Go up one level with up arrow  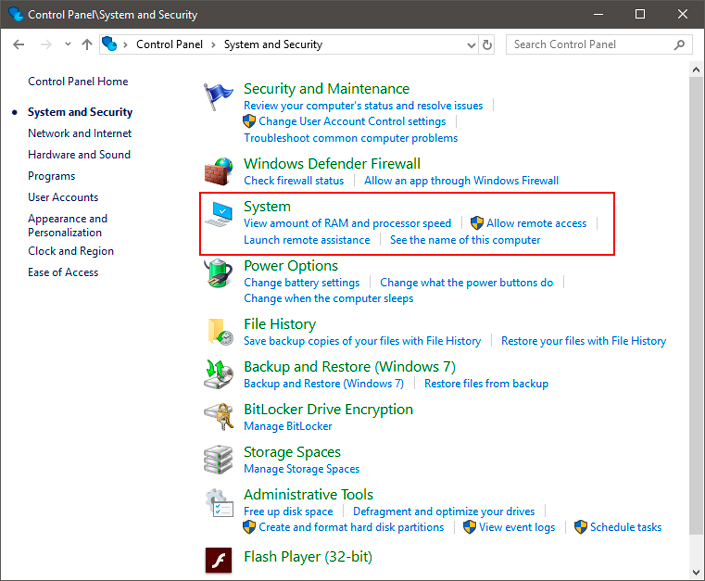coord(87,45)
